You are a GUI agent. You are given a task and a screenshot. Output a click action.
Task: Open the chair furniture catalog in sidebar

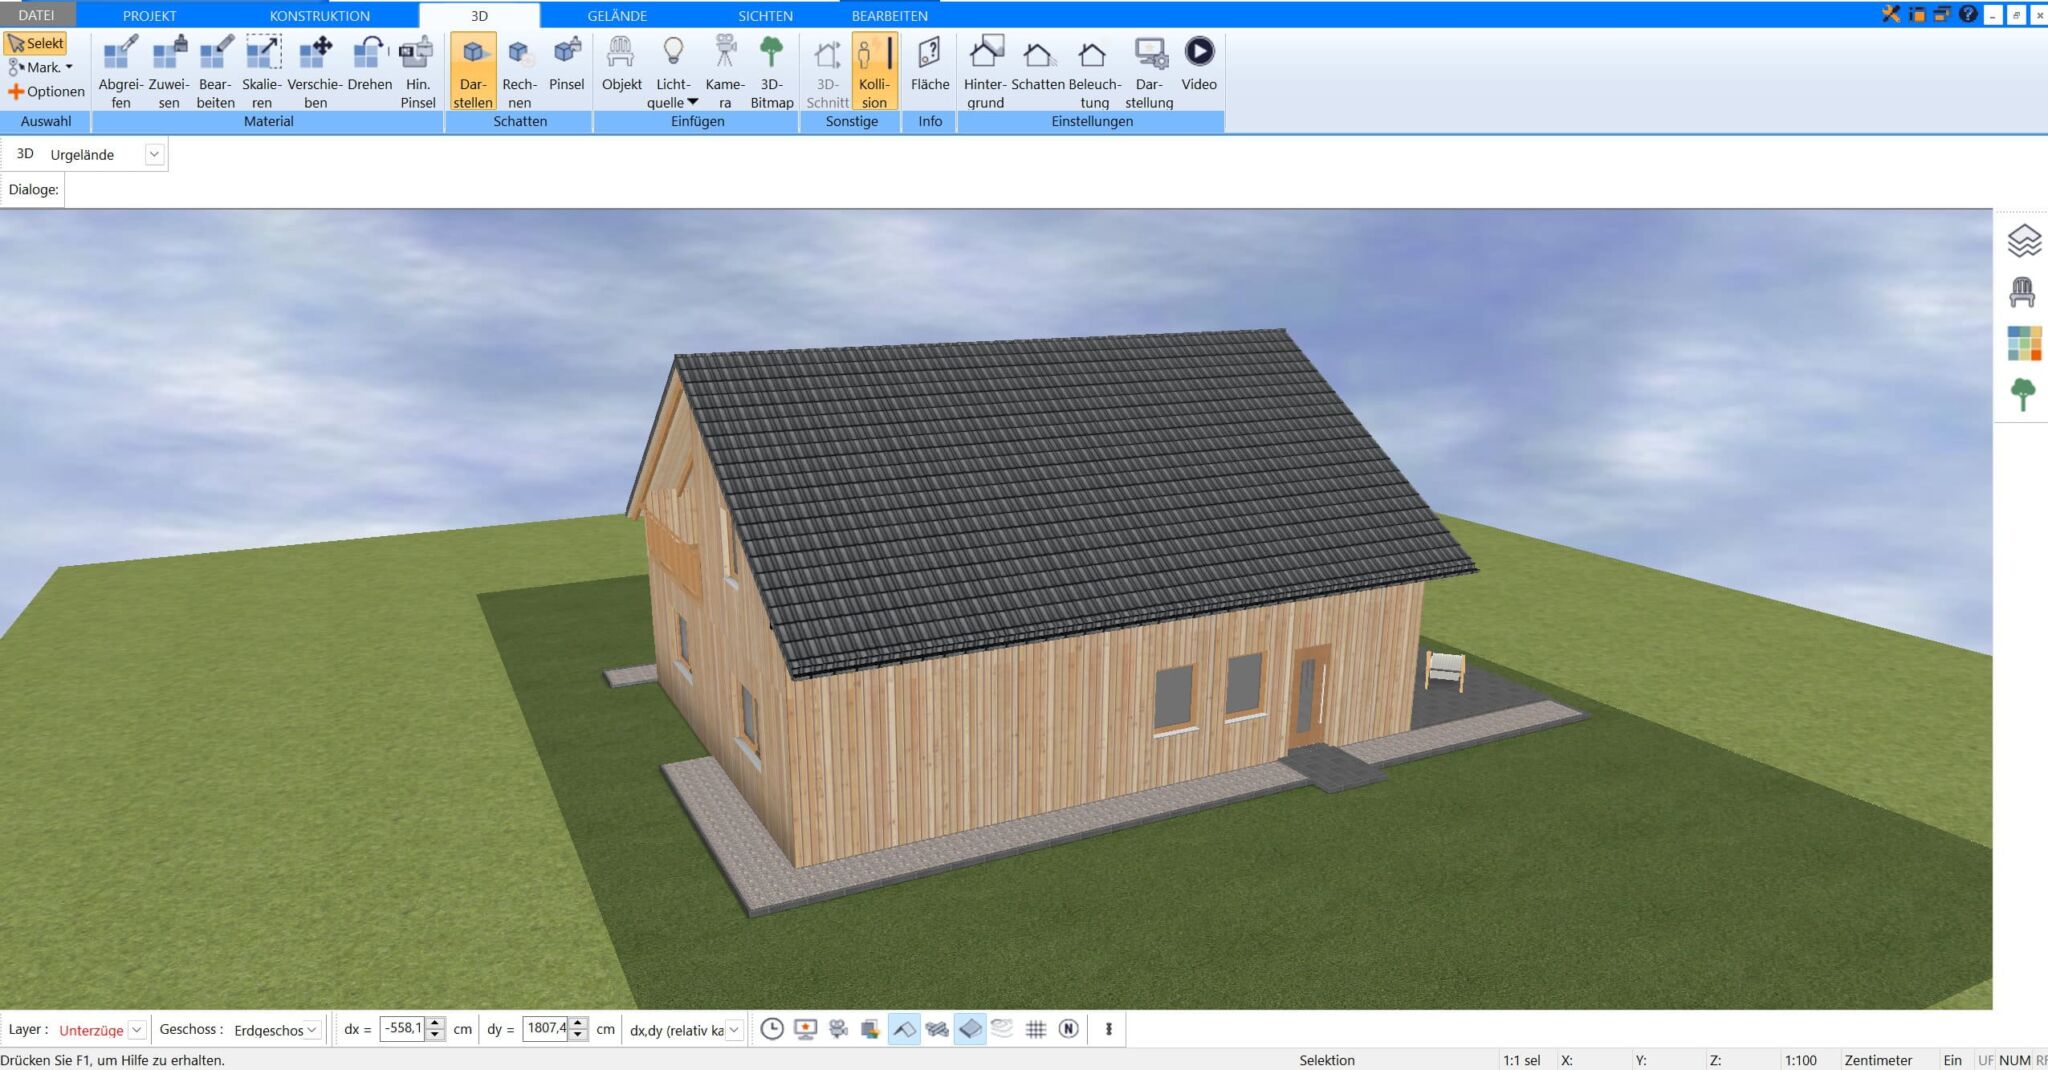pos(2023,292)
